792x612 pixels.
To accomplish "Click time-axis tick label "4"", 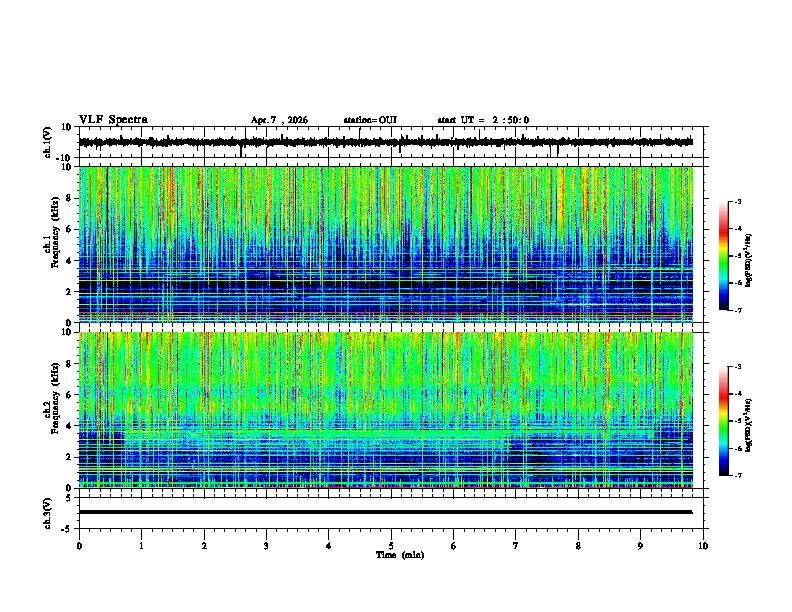I will pyautogui.click(x=329, y=546).
